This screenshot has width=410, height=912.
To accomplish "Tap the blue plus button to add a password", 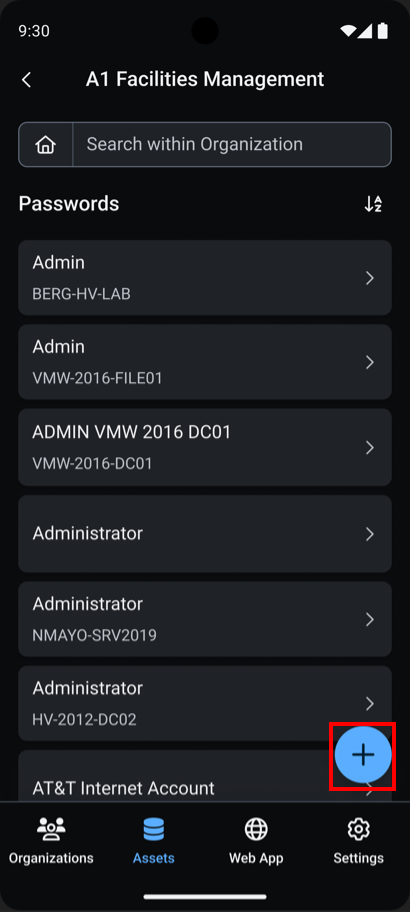I will point(363,754).
